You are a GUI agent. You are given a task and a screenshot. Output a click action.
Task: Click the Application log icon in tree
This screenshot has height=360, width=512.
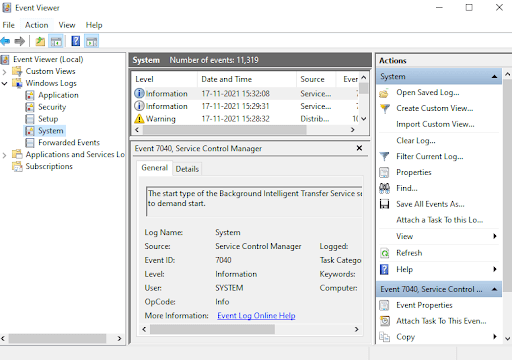coord(30,95)
